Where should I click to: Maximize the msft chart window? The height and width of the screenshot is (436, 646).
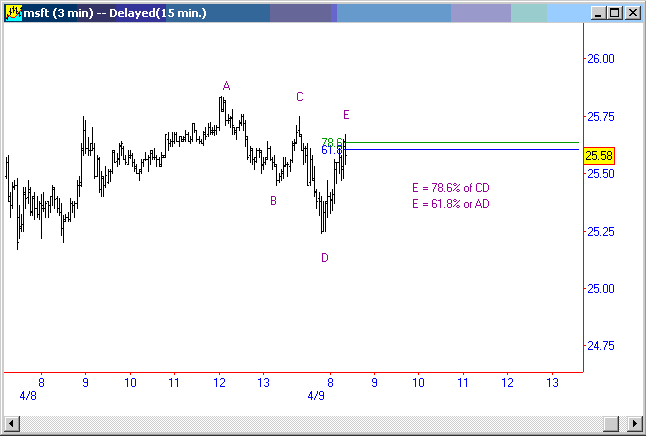614,13
